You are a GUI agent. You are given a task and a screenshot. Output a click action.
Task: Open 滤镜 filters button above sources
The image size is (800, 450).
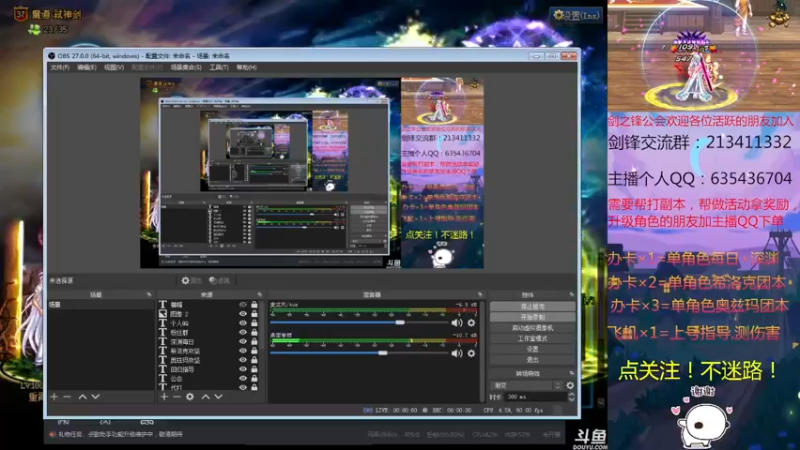point(219,281)
